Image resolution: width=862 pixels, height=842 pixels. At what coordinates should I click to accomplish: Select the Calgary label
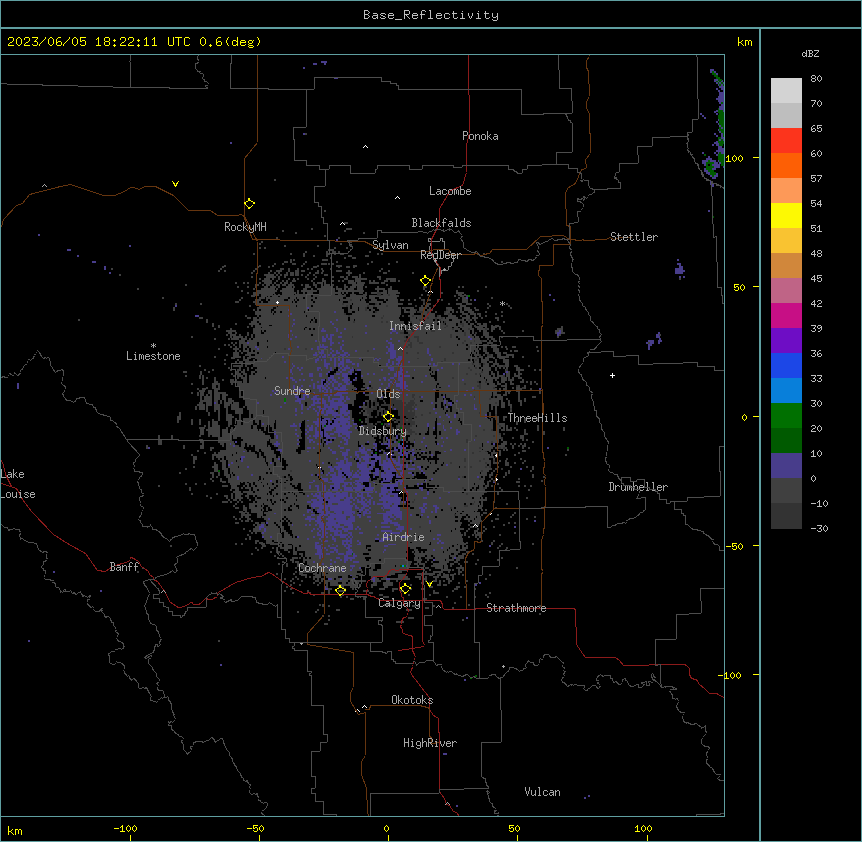click(x=399, y=603)
